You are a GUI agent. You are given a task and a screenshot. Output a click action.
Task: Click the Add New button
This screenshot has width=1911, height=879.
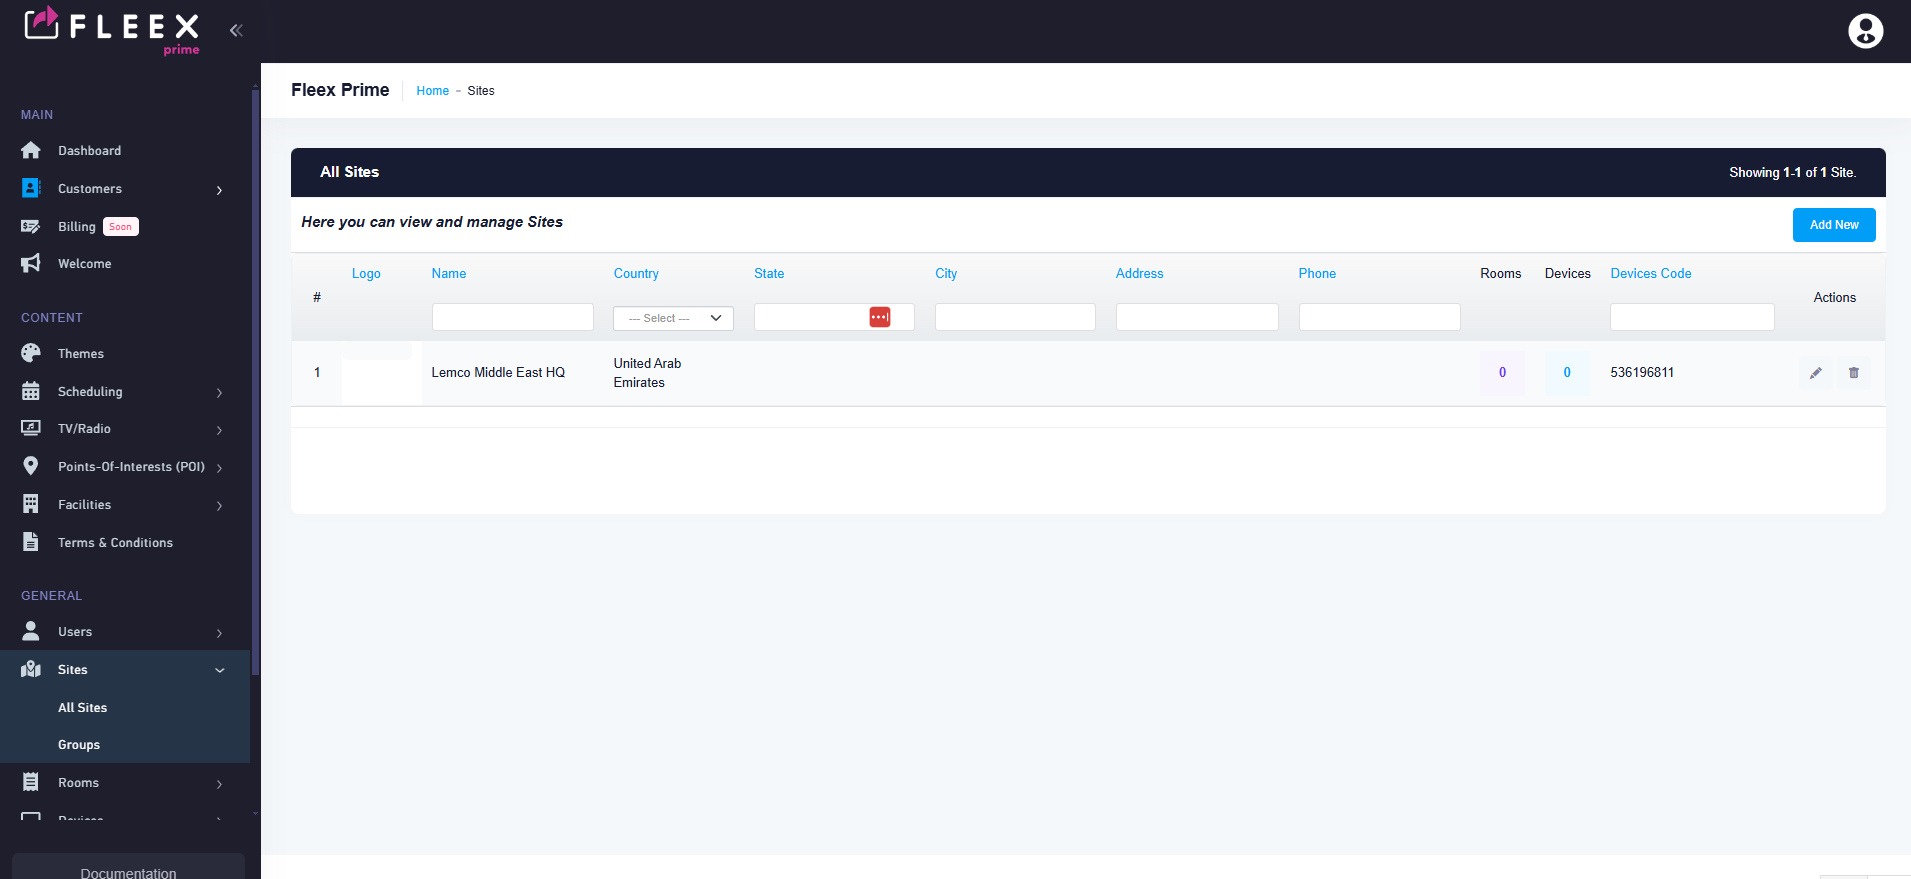1833,225
